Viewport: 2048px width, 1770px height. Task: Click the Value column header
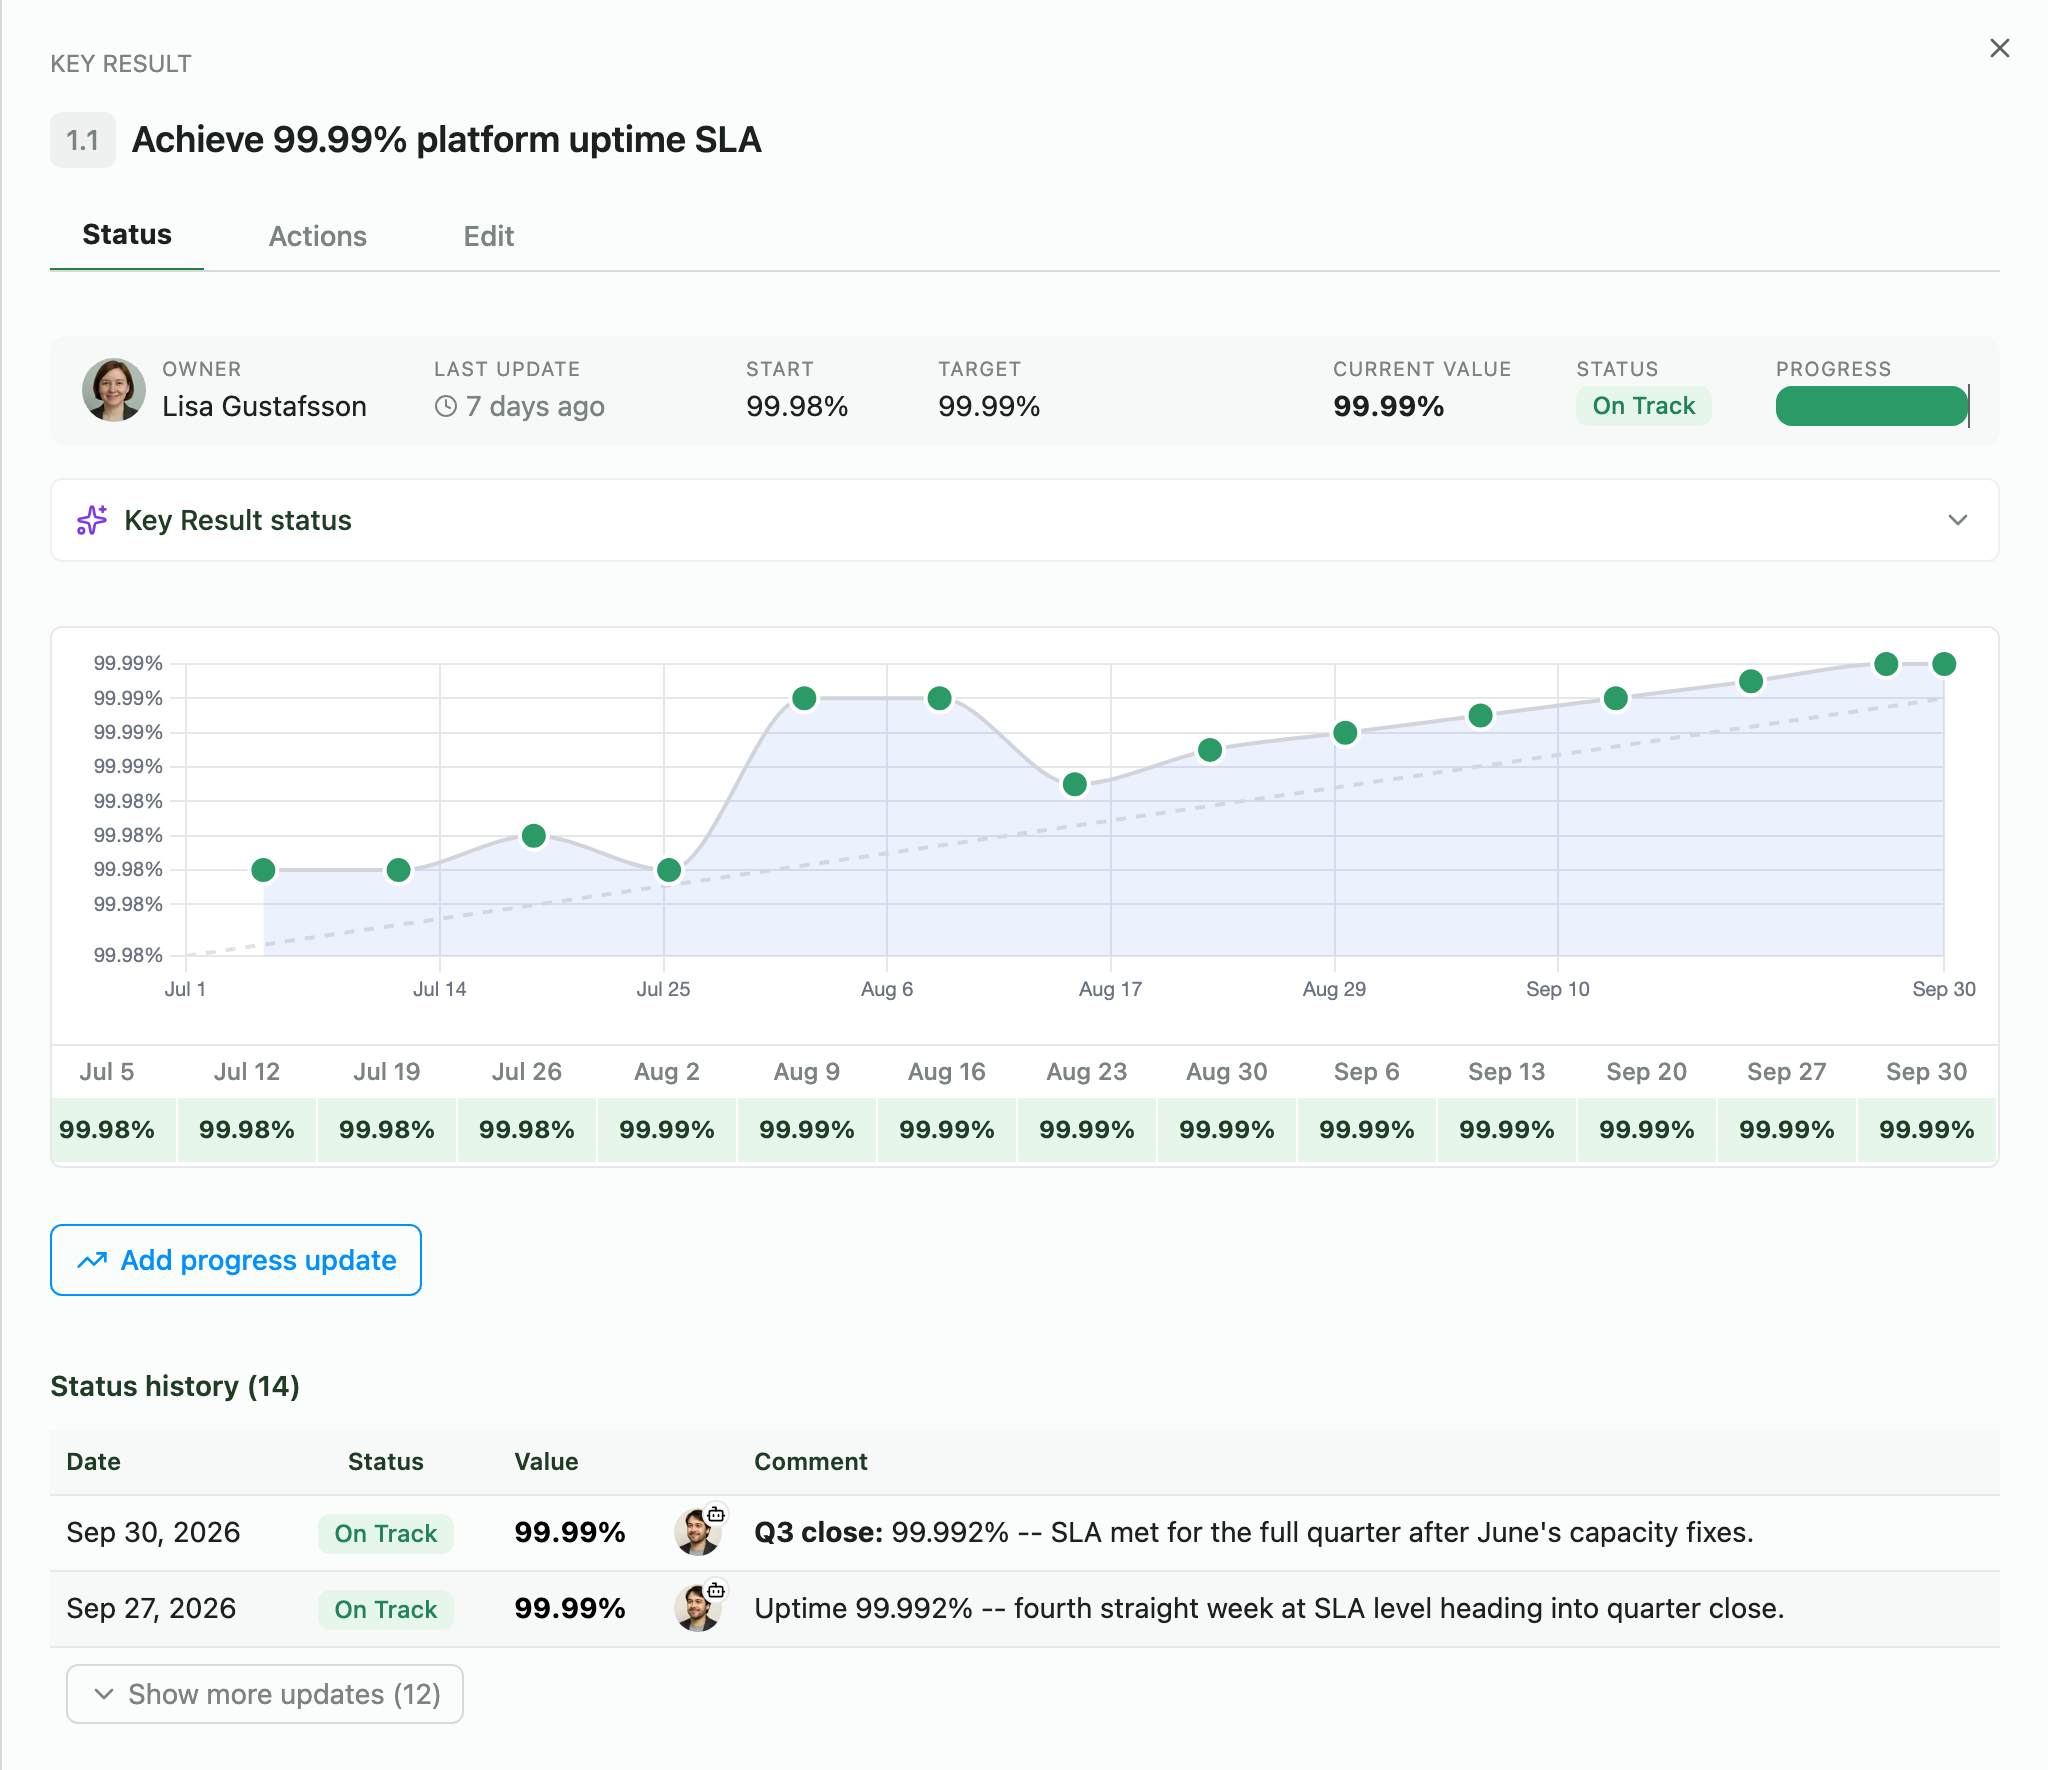(546, 1462)
